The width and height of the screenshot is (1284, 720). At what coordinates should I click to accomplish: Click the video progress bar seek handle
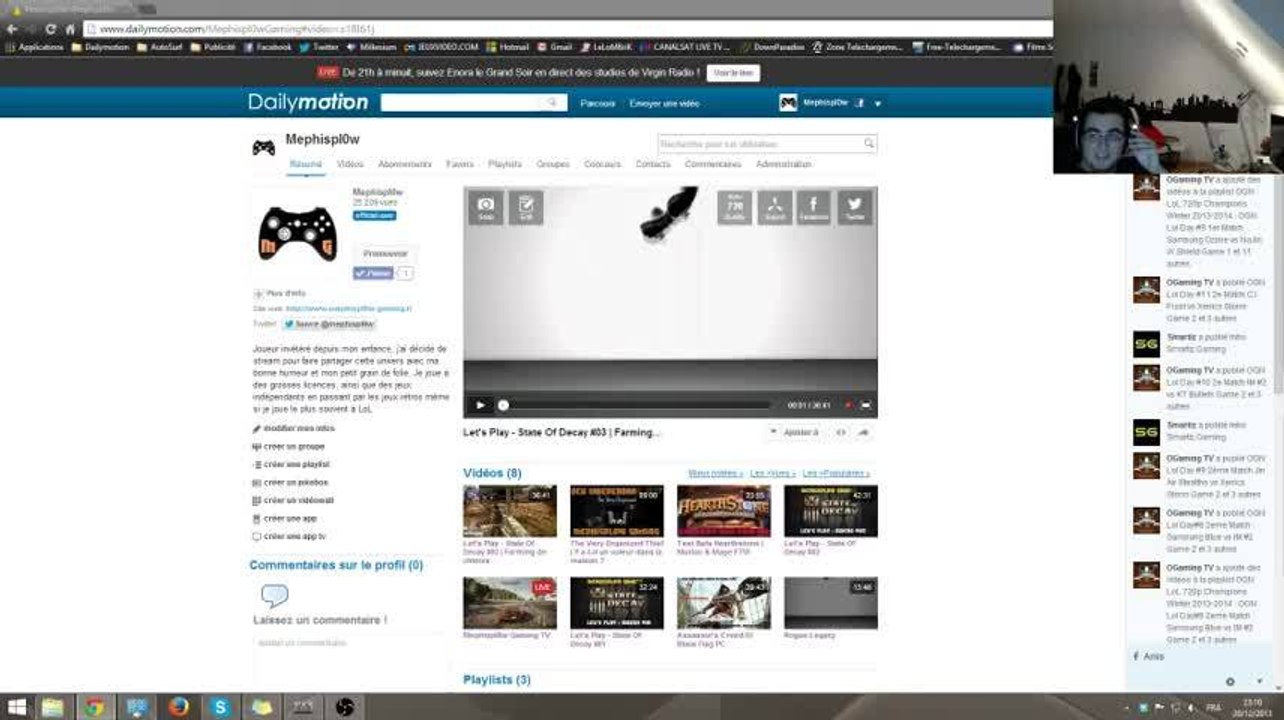pos(503,405)
